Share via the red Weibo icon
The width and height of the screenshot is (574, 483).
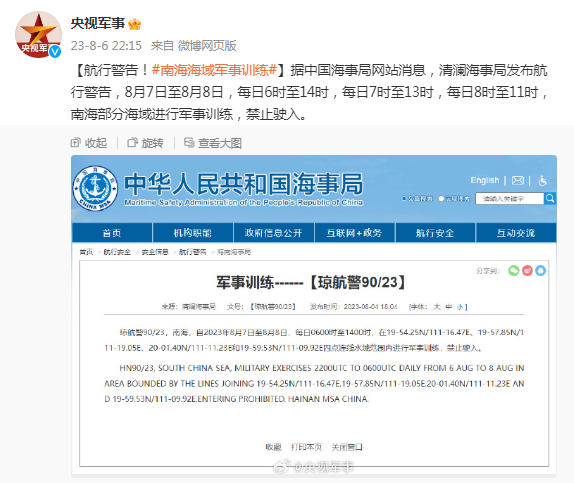coord(527,271)
